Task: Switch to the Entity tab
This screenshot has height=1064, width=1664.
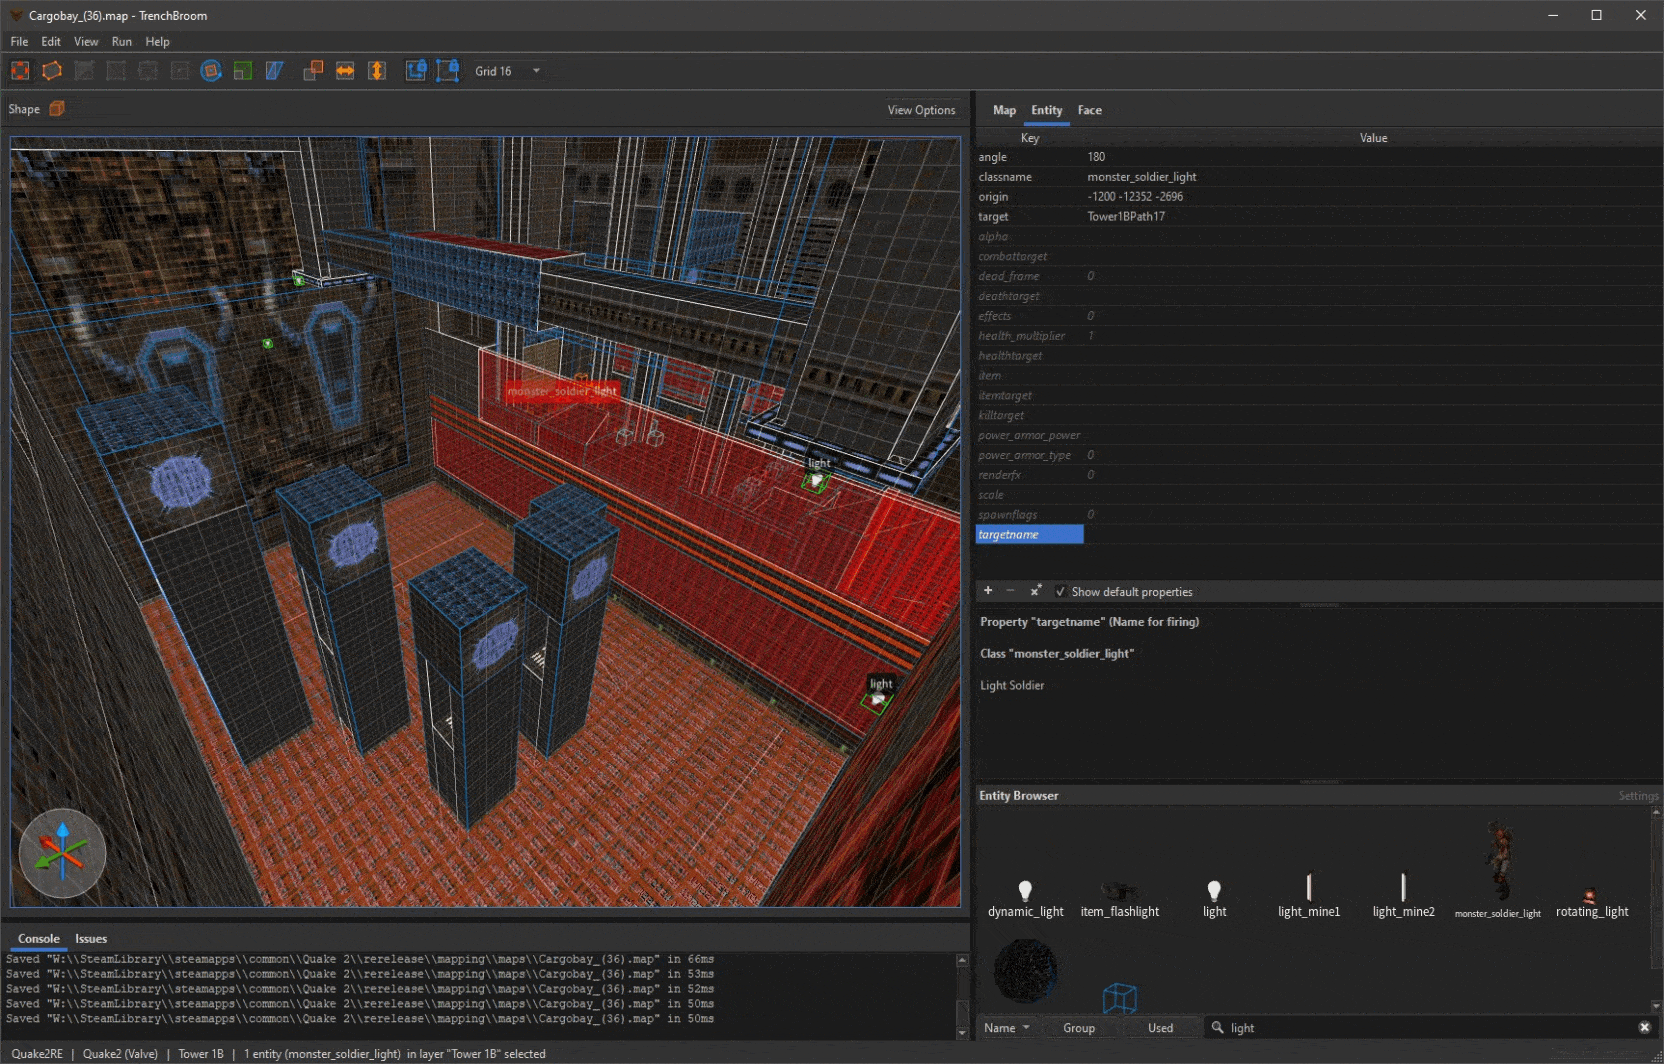Action: [1047, 111]
